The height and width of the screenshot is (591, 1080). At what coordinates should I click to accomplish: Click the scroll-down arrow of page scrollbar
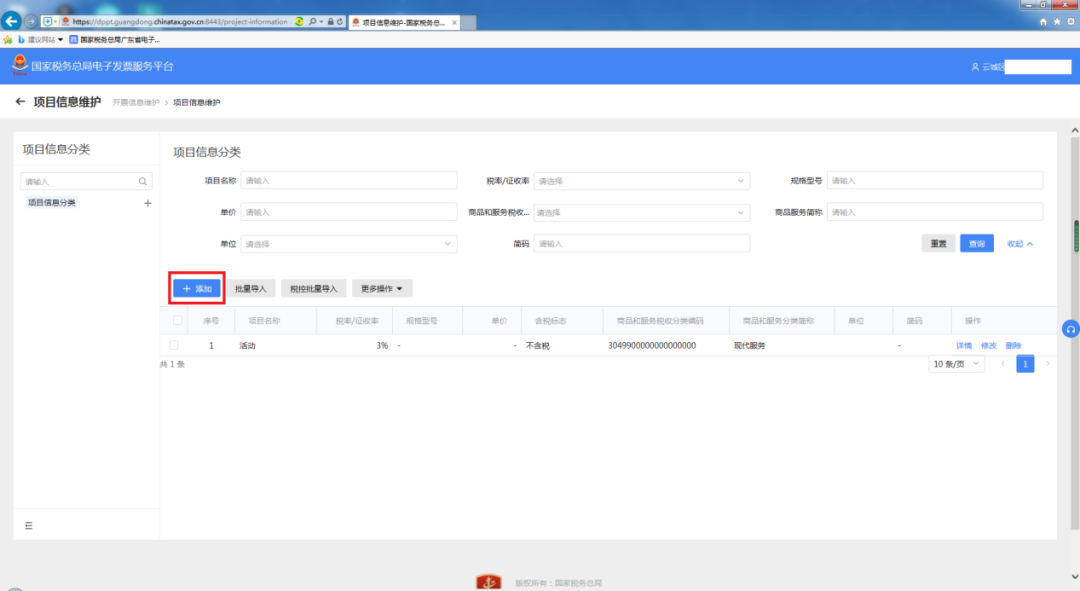click(x=1074, y=577)
